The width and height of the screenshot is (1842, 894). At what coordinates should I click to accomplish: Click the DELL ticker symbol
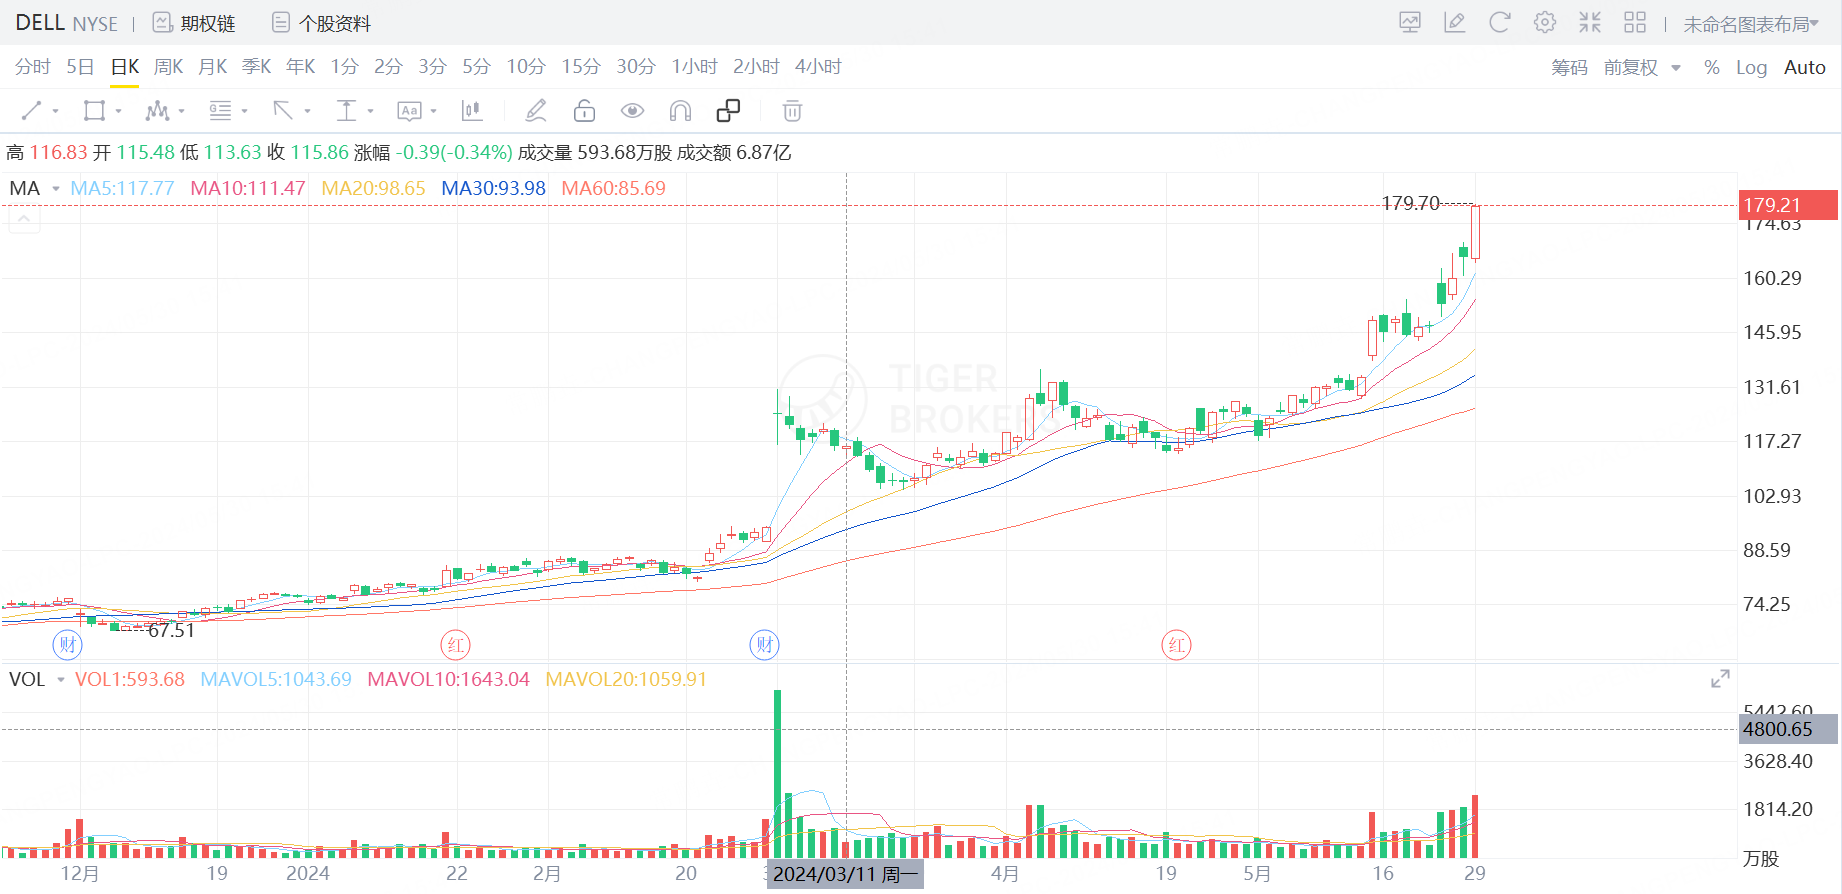pyautogui.click(x=40, y=23)
